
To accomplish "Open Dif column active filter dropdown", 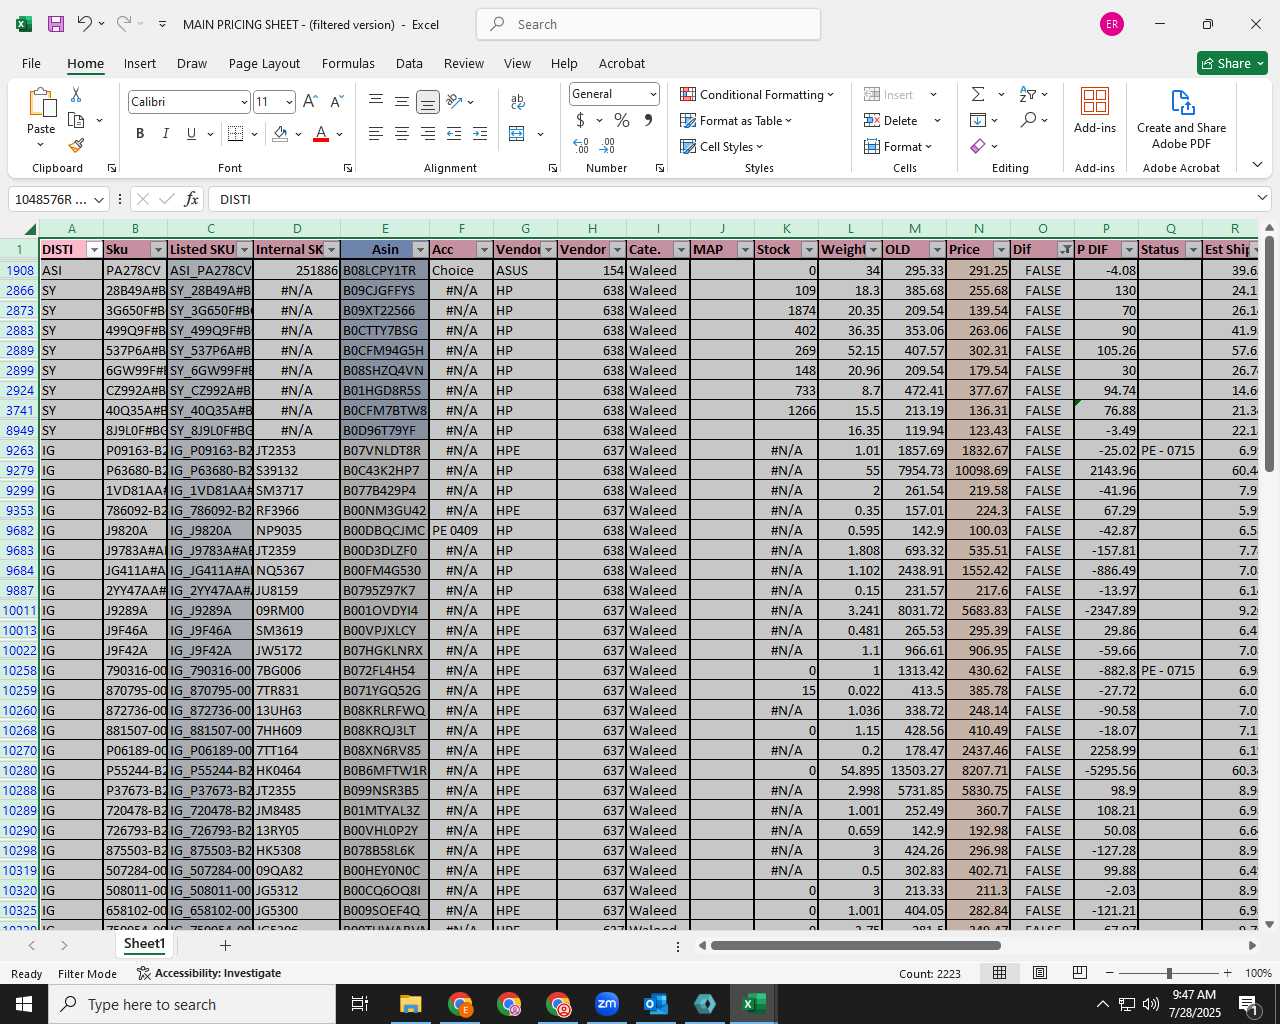I will tap(1065, 250).
